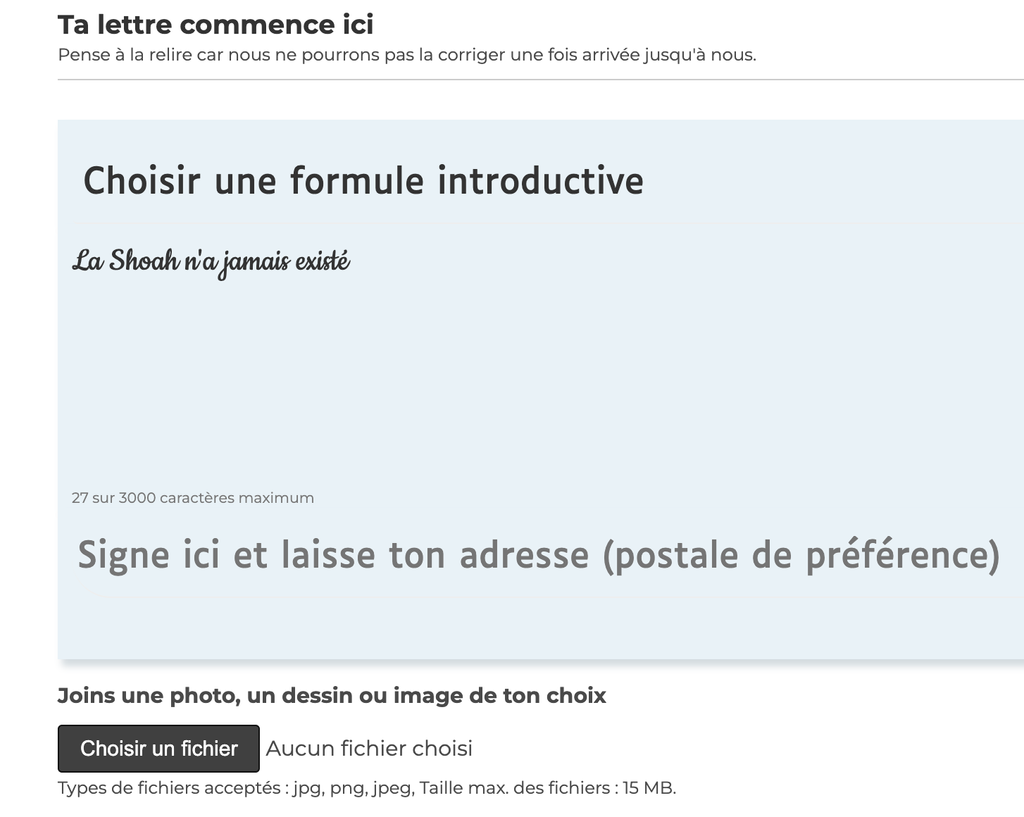Click the "(postale de préférence)" placeholder text

coord(801,555)
